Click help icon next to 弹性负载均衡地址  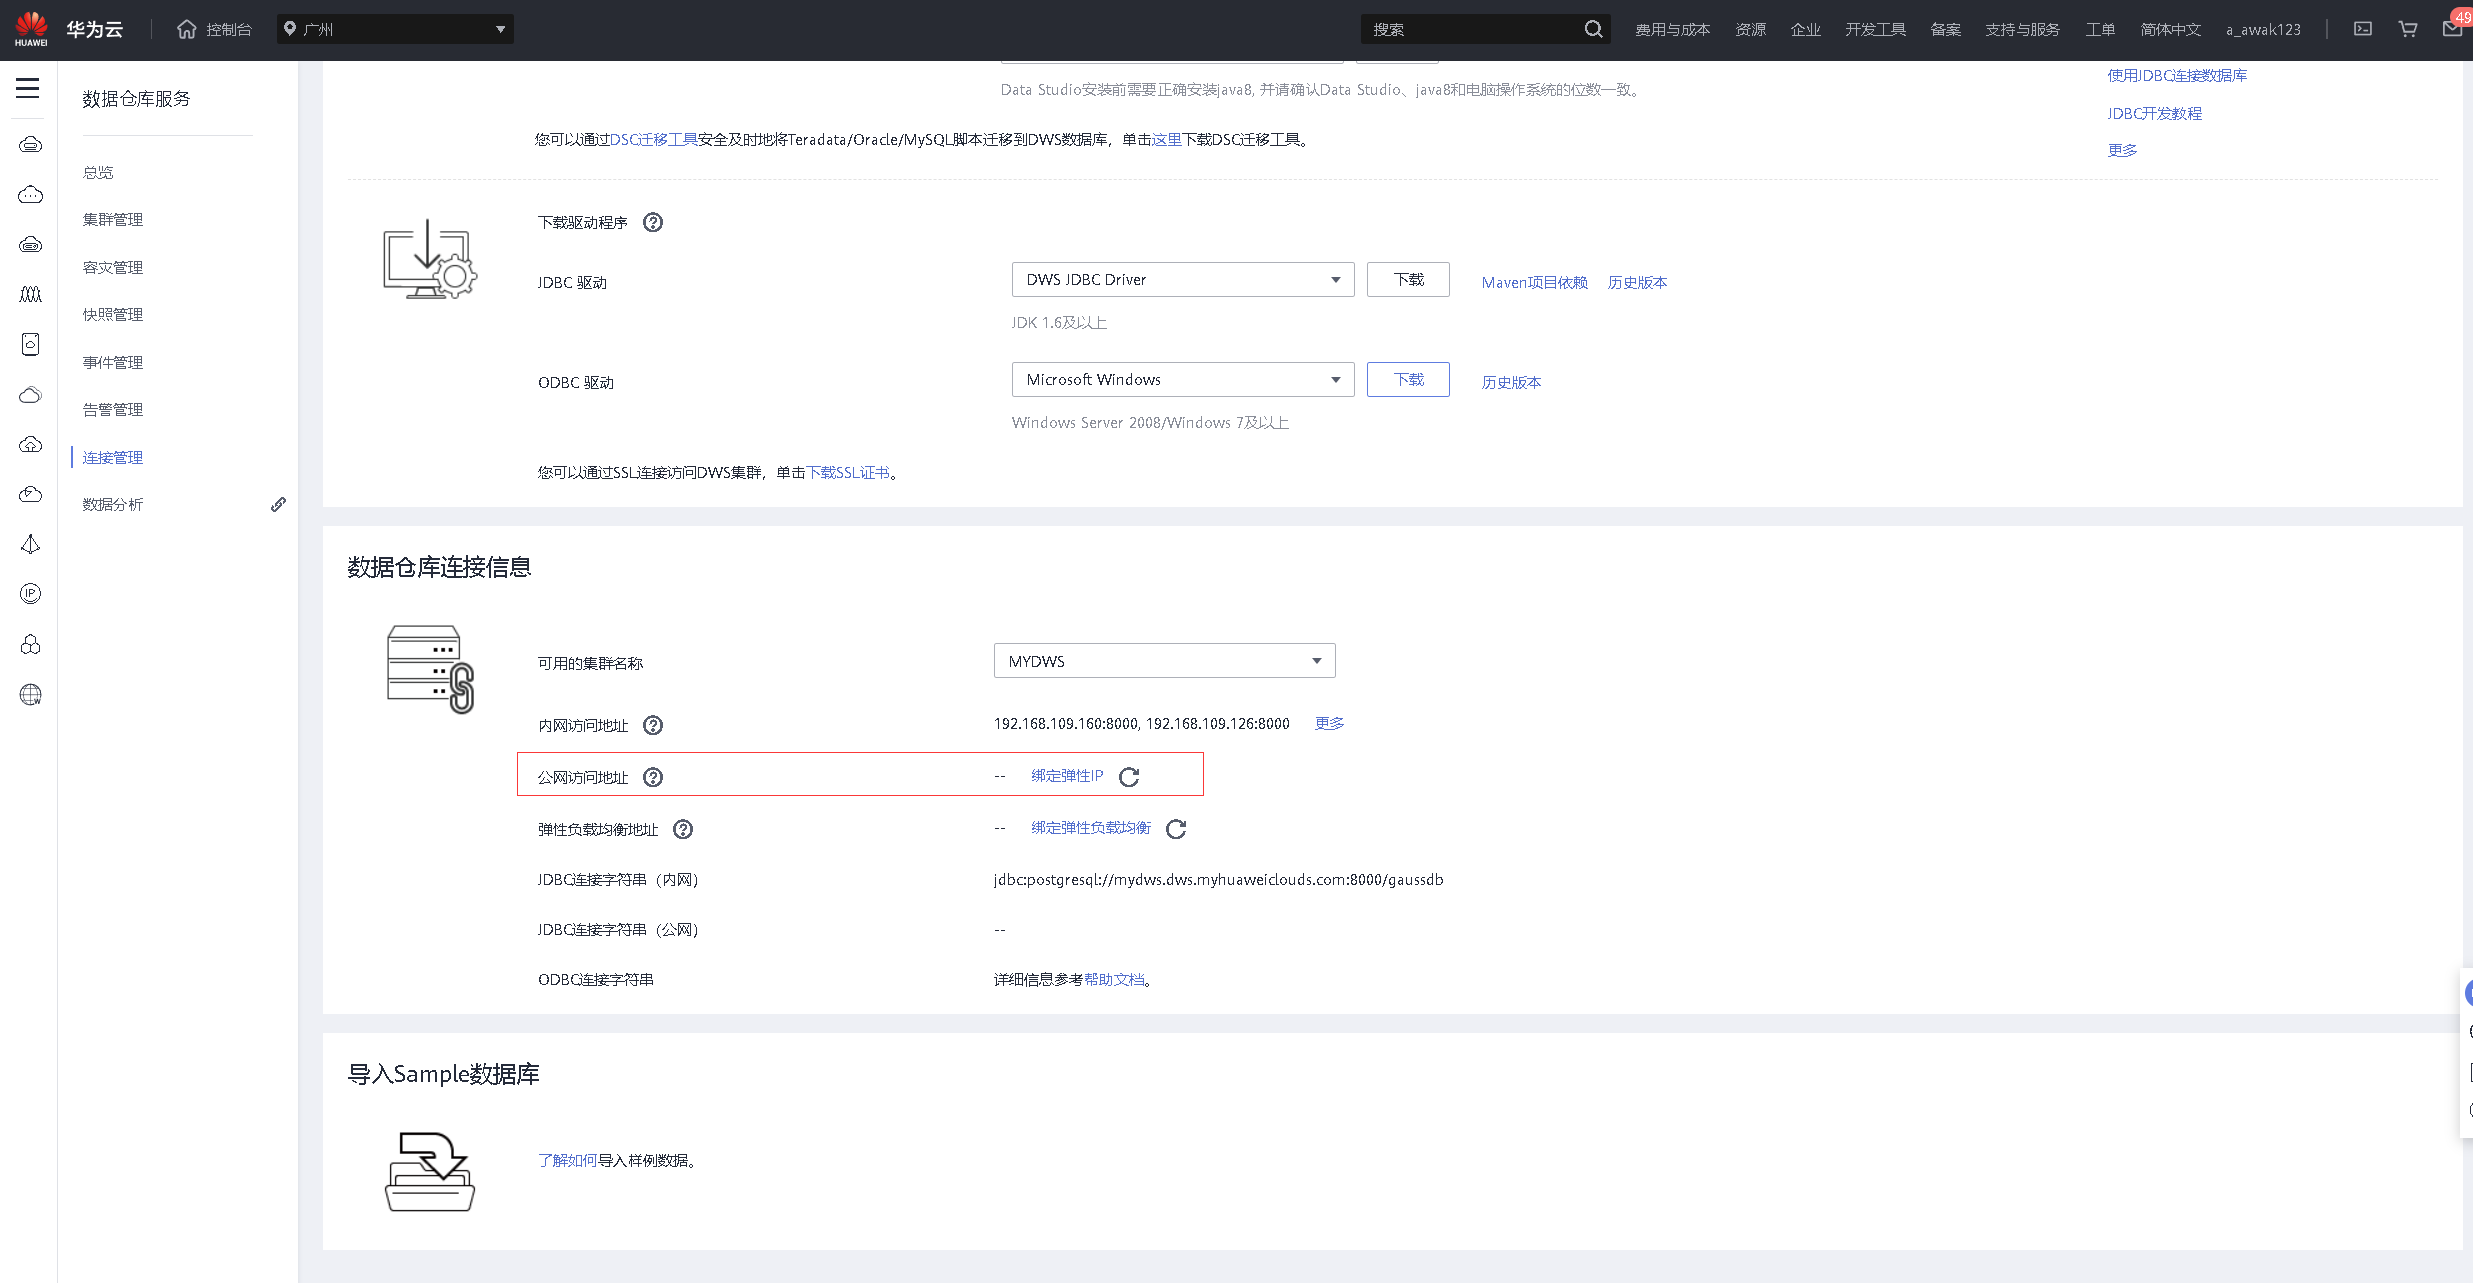coord(683,829)
